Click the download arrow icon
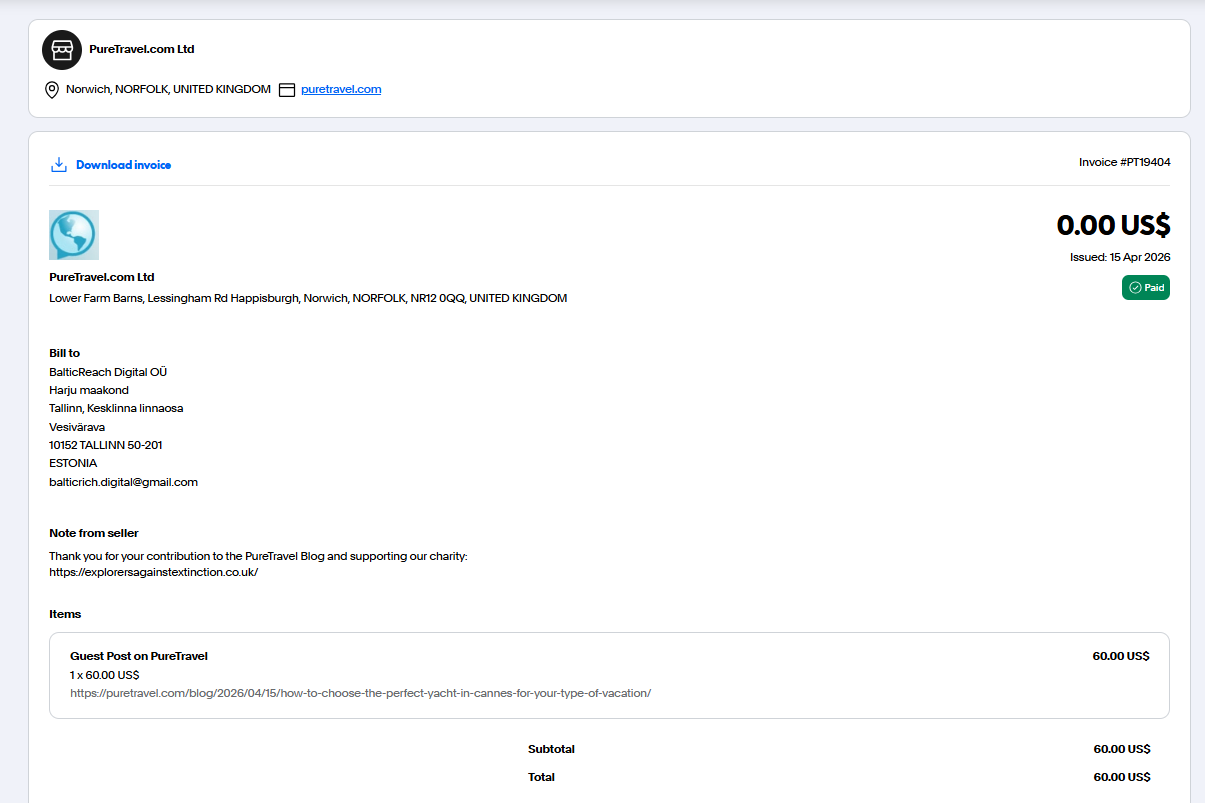Viewport: 1205px width, 803px height. [58, 164]
